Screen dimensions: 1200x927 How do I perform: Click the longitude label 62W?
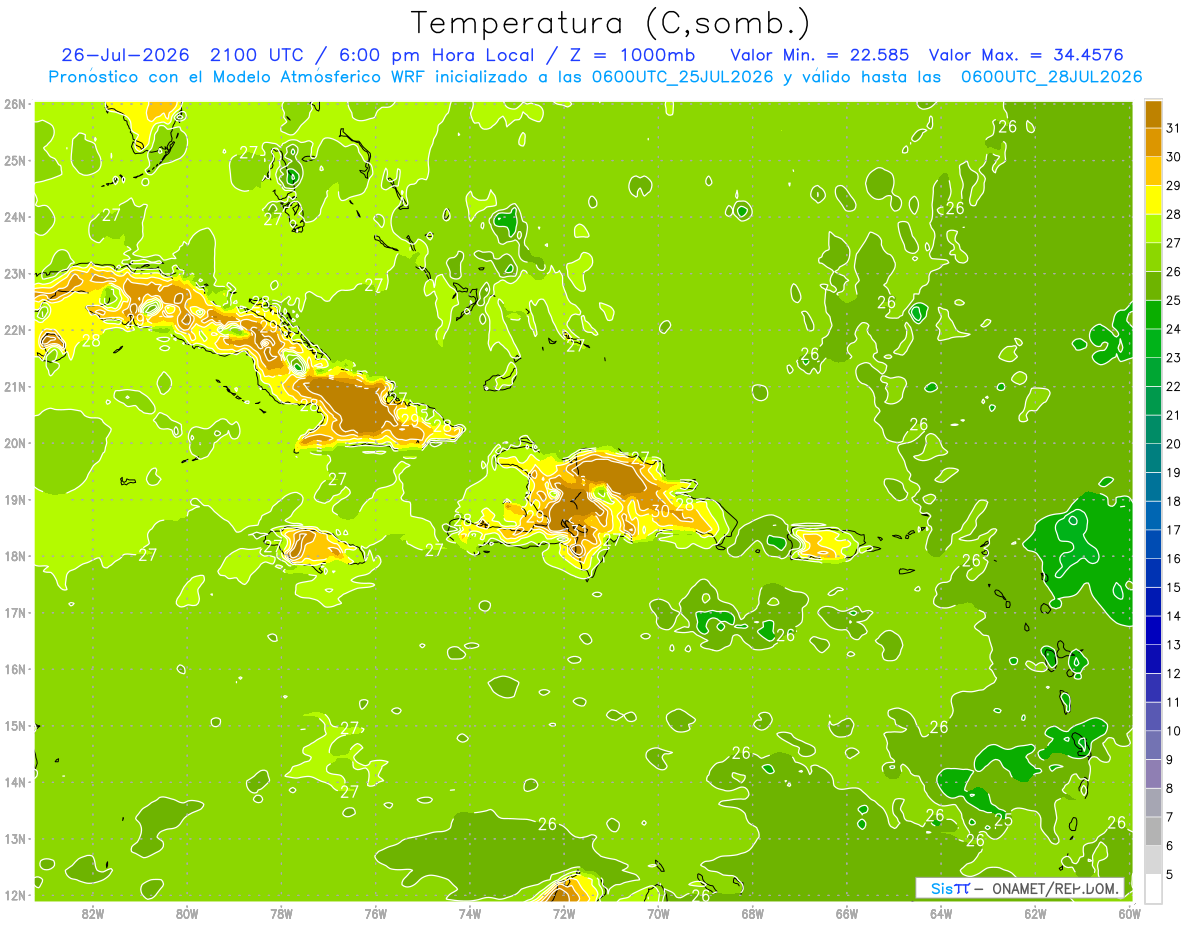pos(1035,913)
